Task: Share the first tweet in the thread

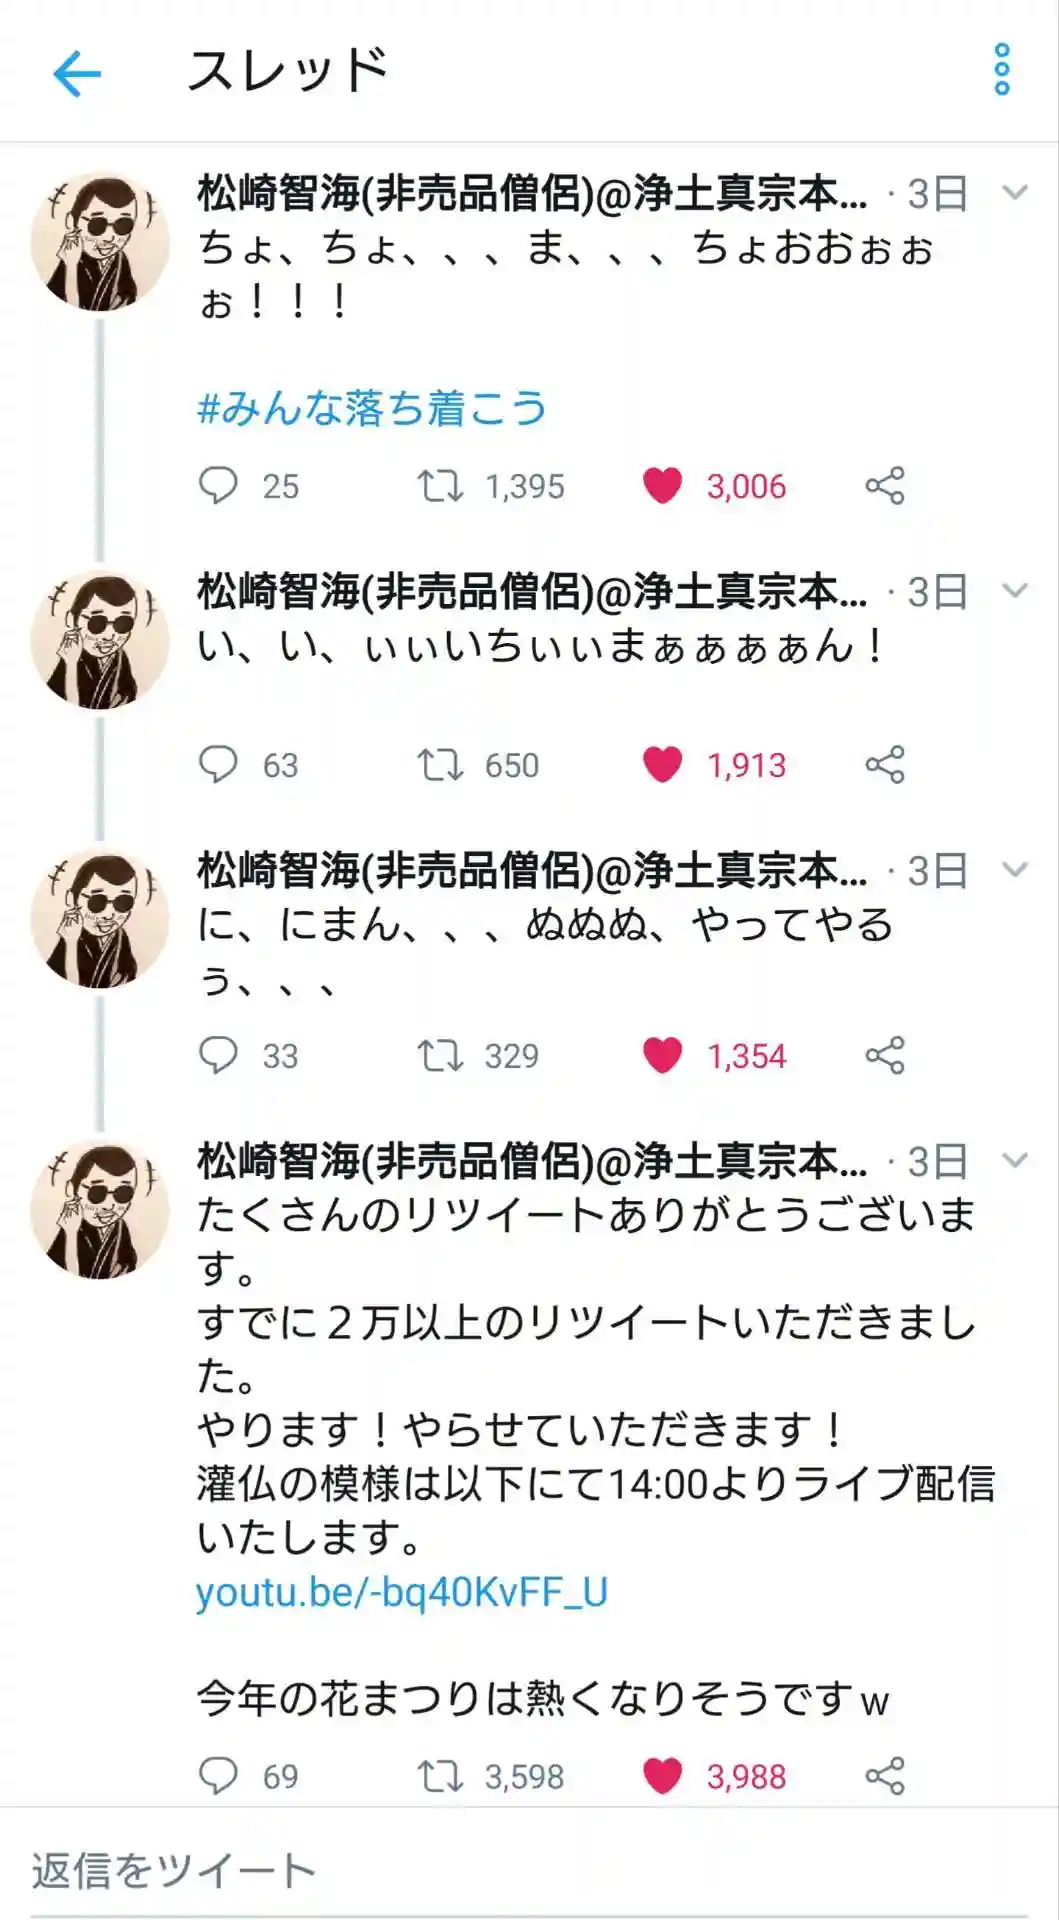Action: pyautogui.click(x=885, y=486)
